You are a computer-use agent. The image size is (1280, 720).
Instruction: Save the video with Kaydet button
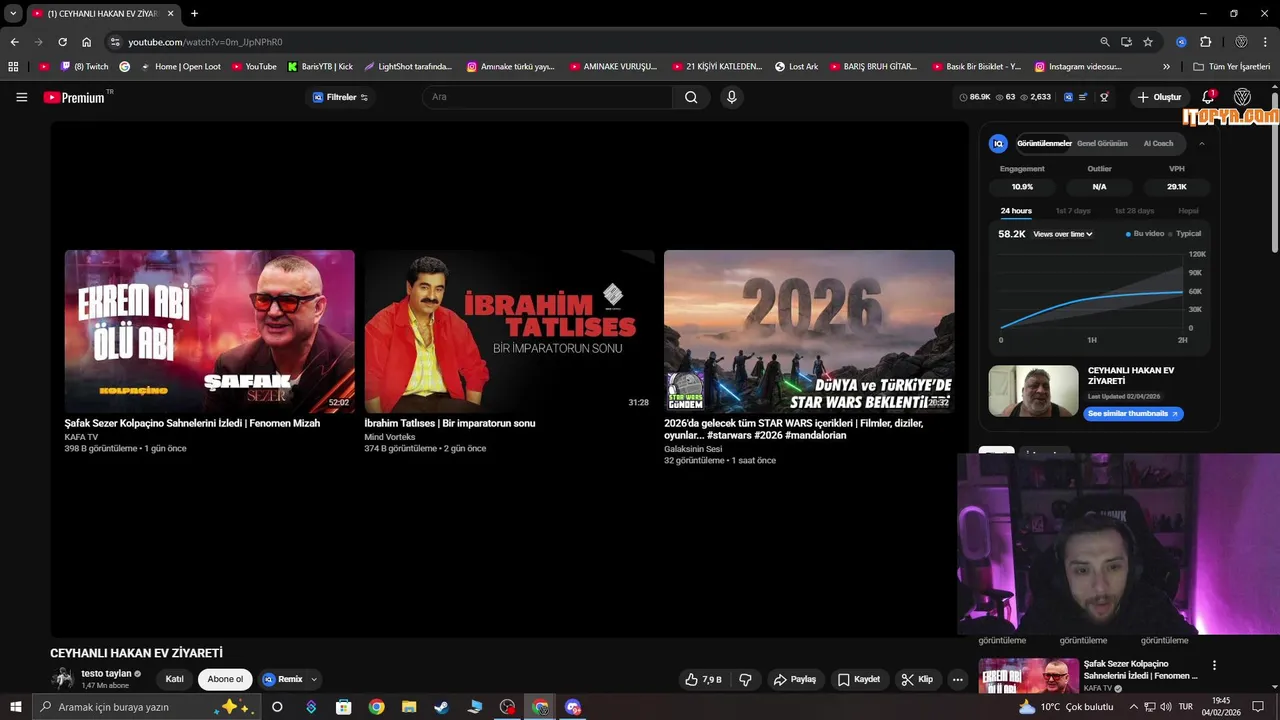coord(858,679)
